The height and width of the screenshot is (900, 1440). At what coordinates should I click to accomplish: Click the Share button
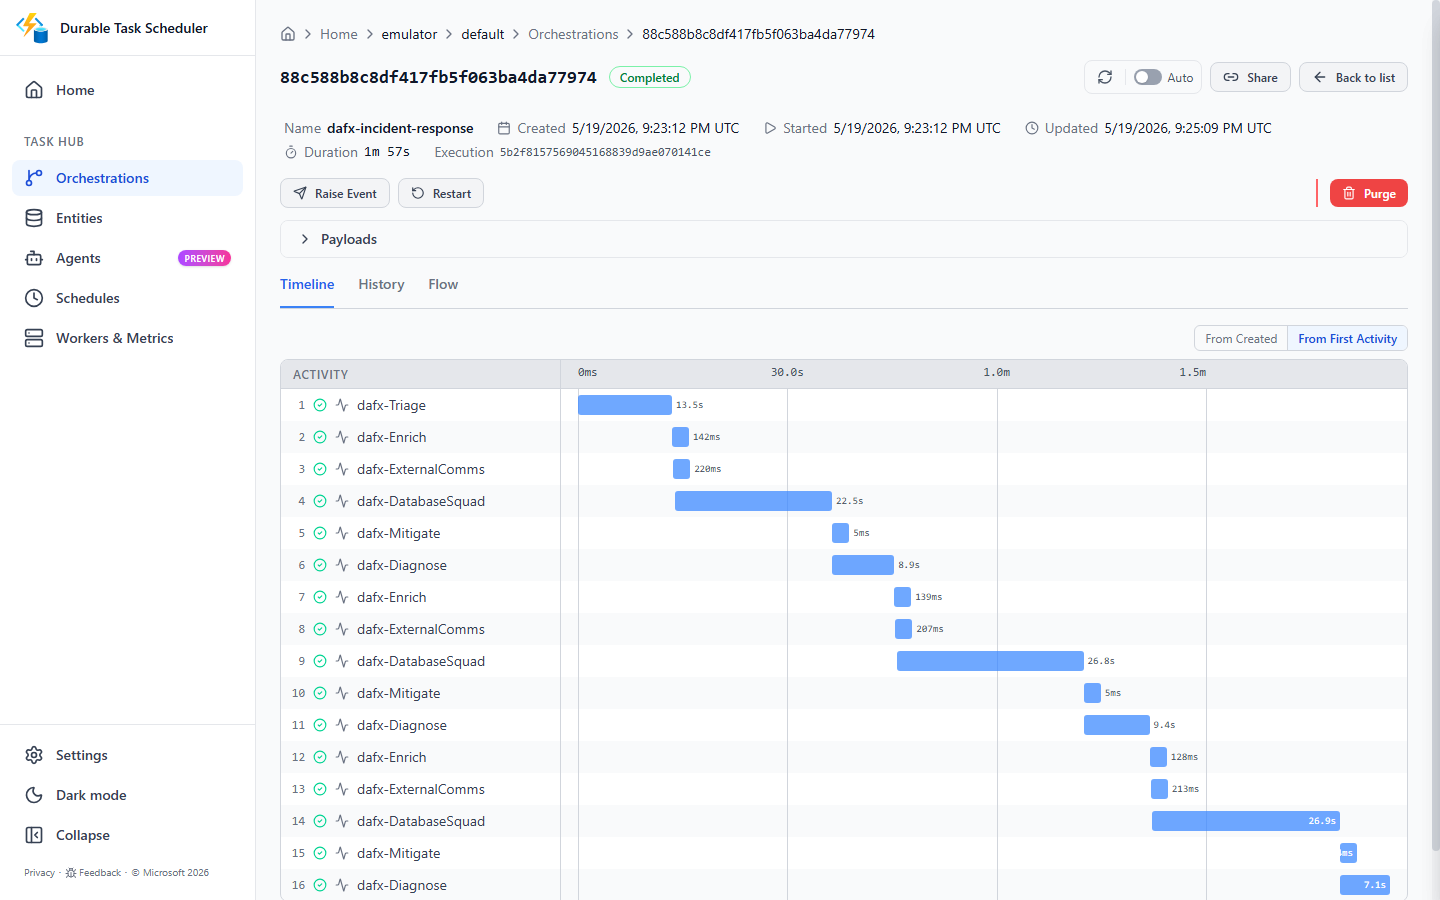(1250, 77)
